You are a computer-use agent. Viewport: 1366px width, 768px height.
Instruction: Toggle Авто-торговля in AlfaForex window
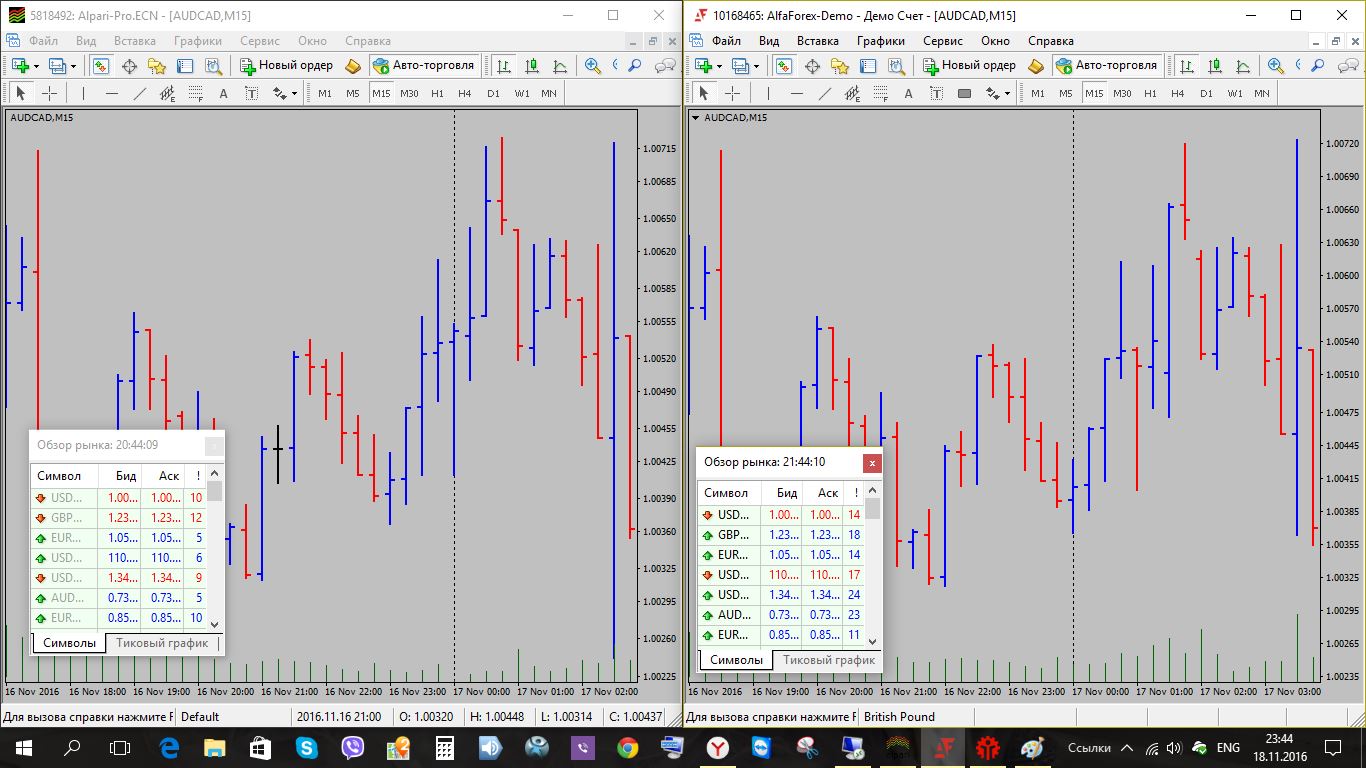click(1107, 66)
